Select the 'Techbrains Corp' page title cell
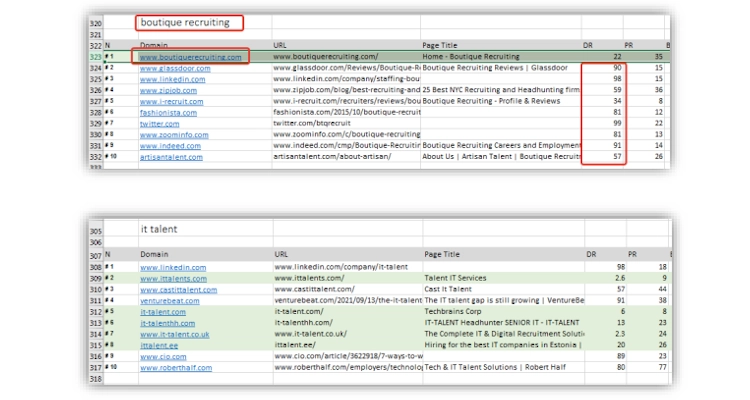The image size is (750, 400). coord(452,312)
